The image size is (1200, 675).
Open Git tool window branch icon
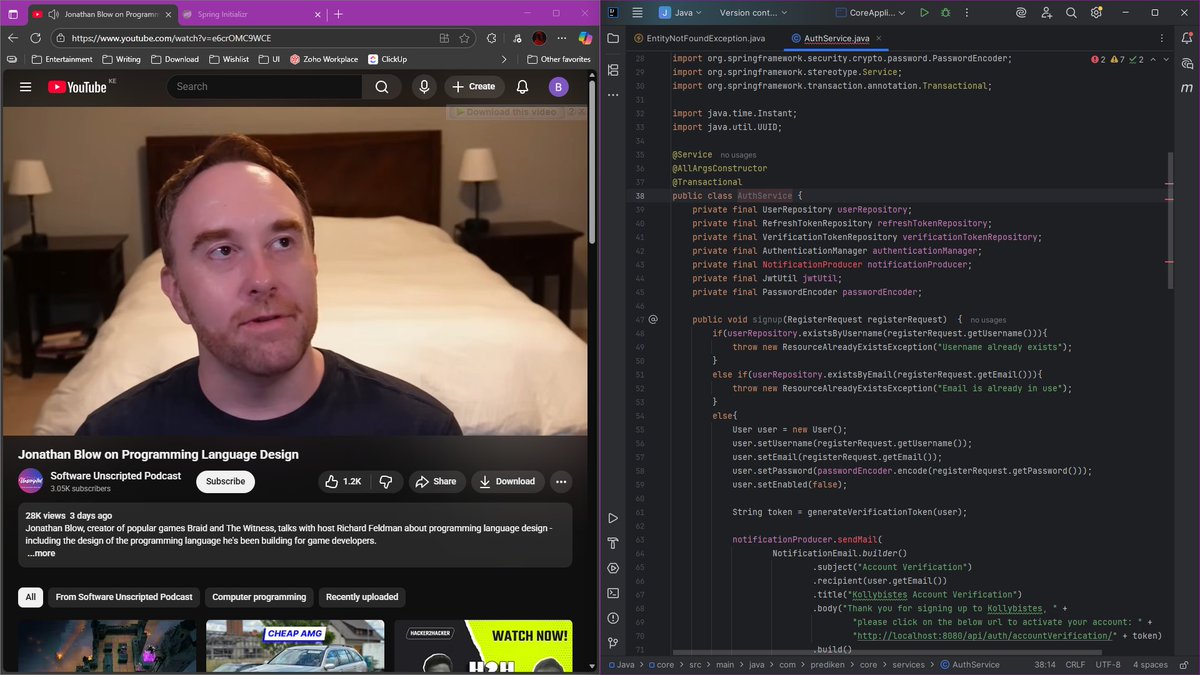click(x=613, y=643)
